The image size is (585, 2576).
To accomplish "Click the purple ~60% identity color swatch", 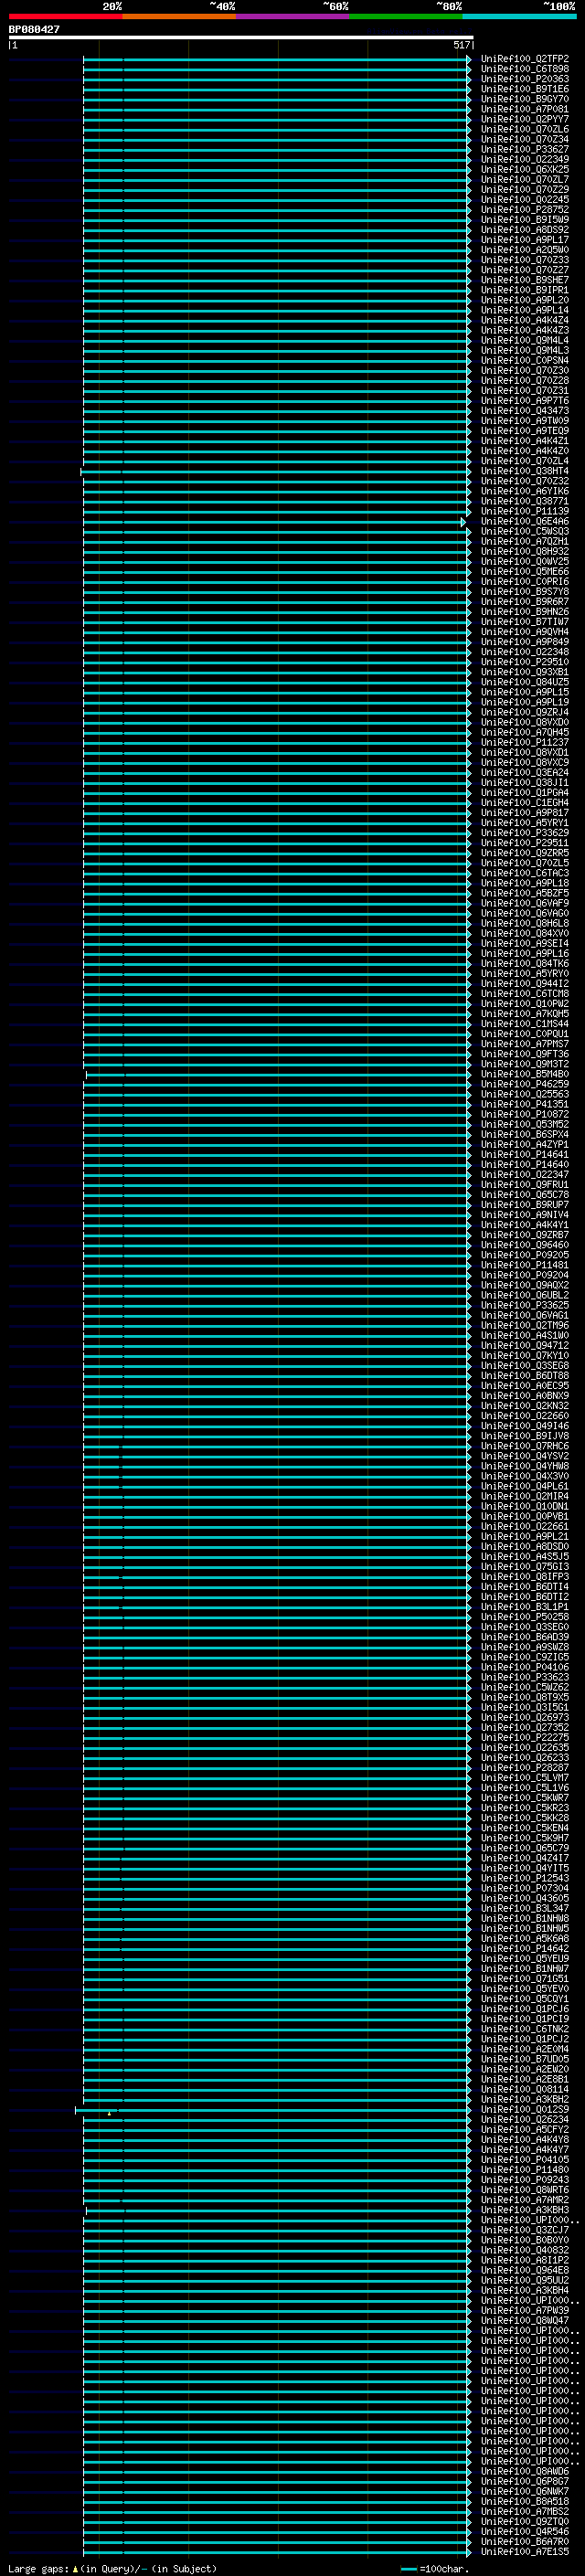I will [x=292, y=17].
